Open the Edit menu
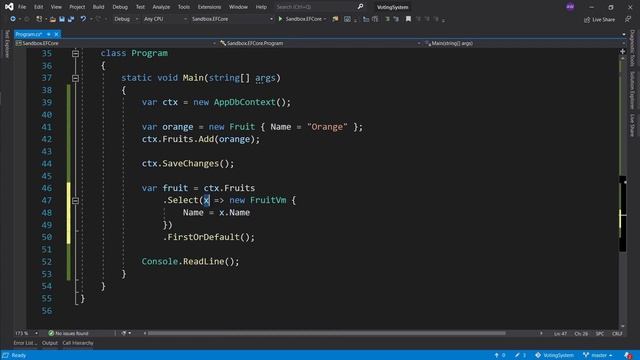 (x=38, y=7)
